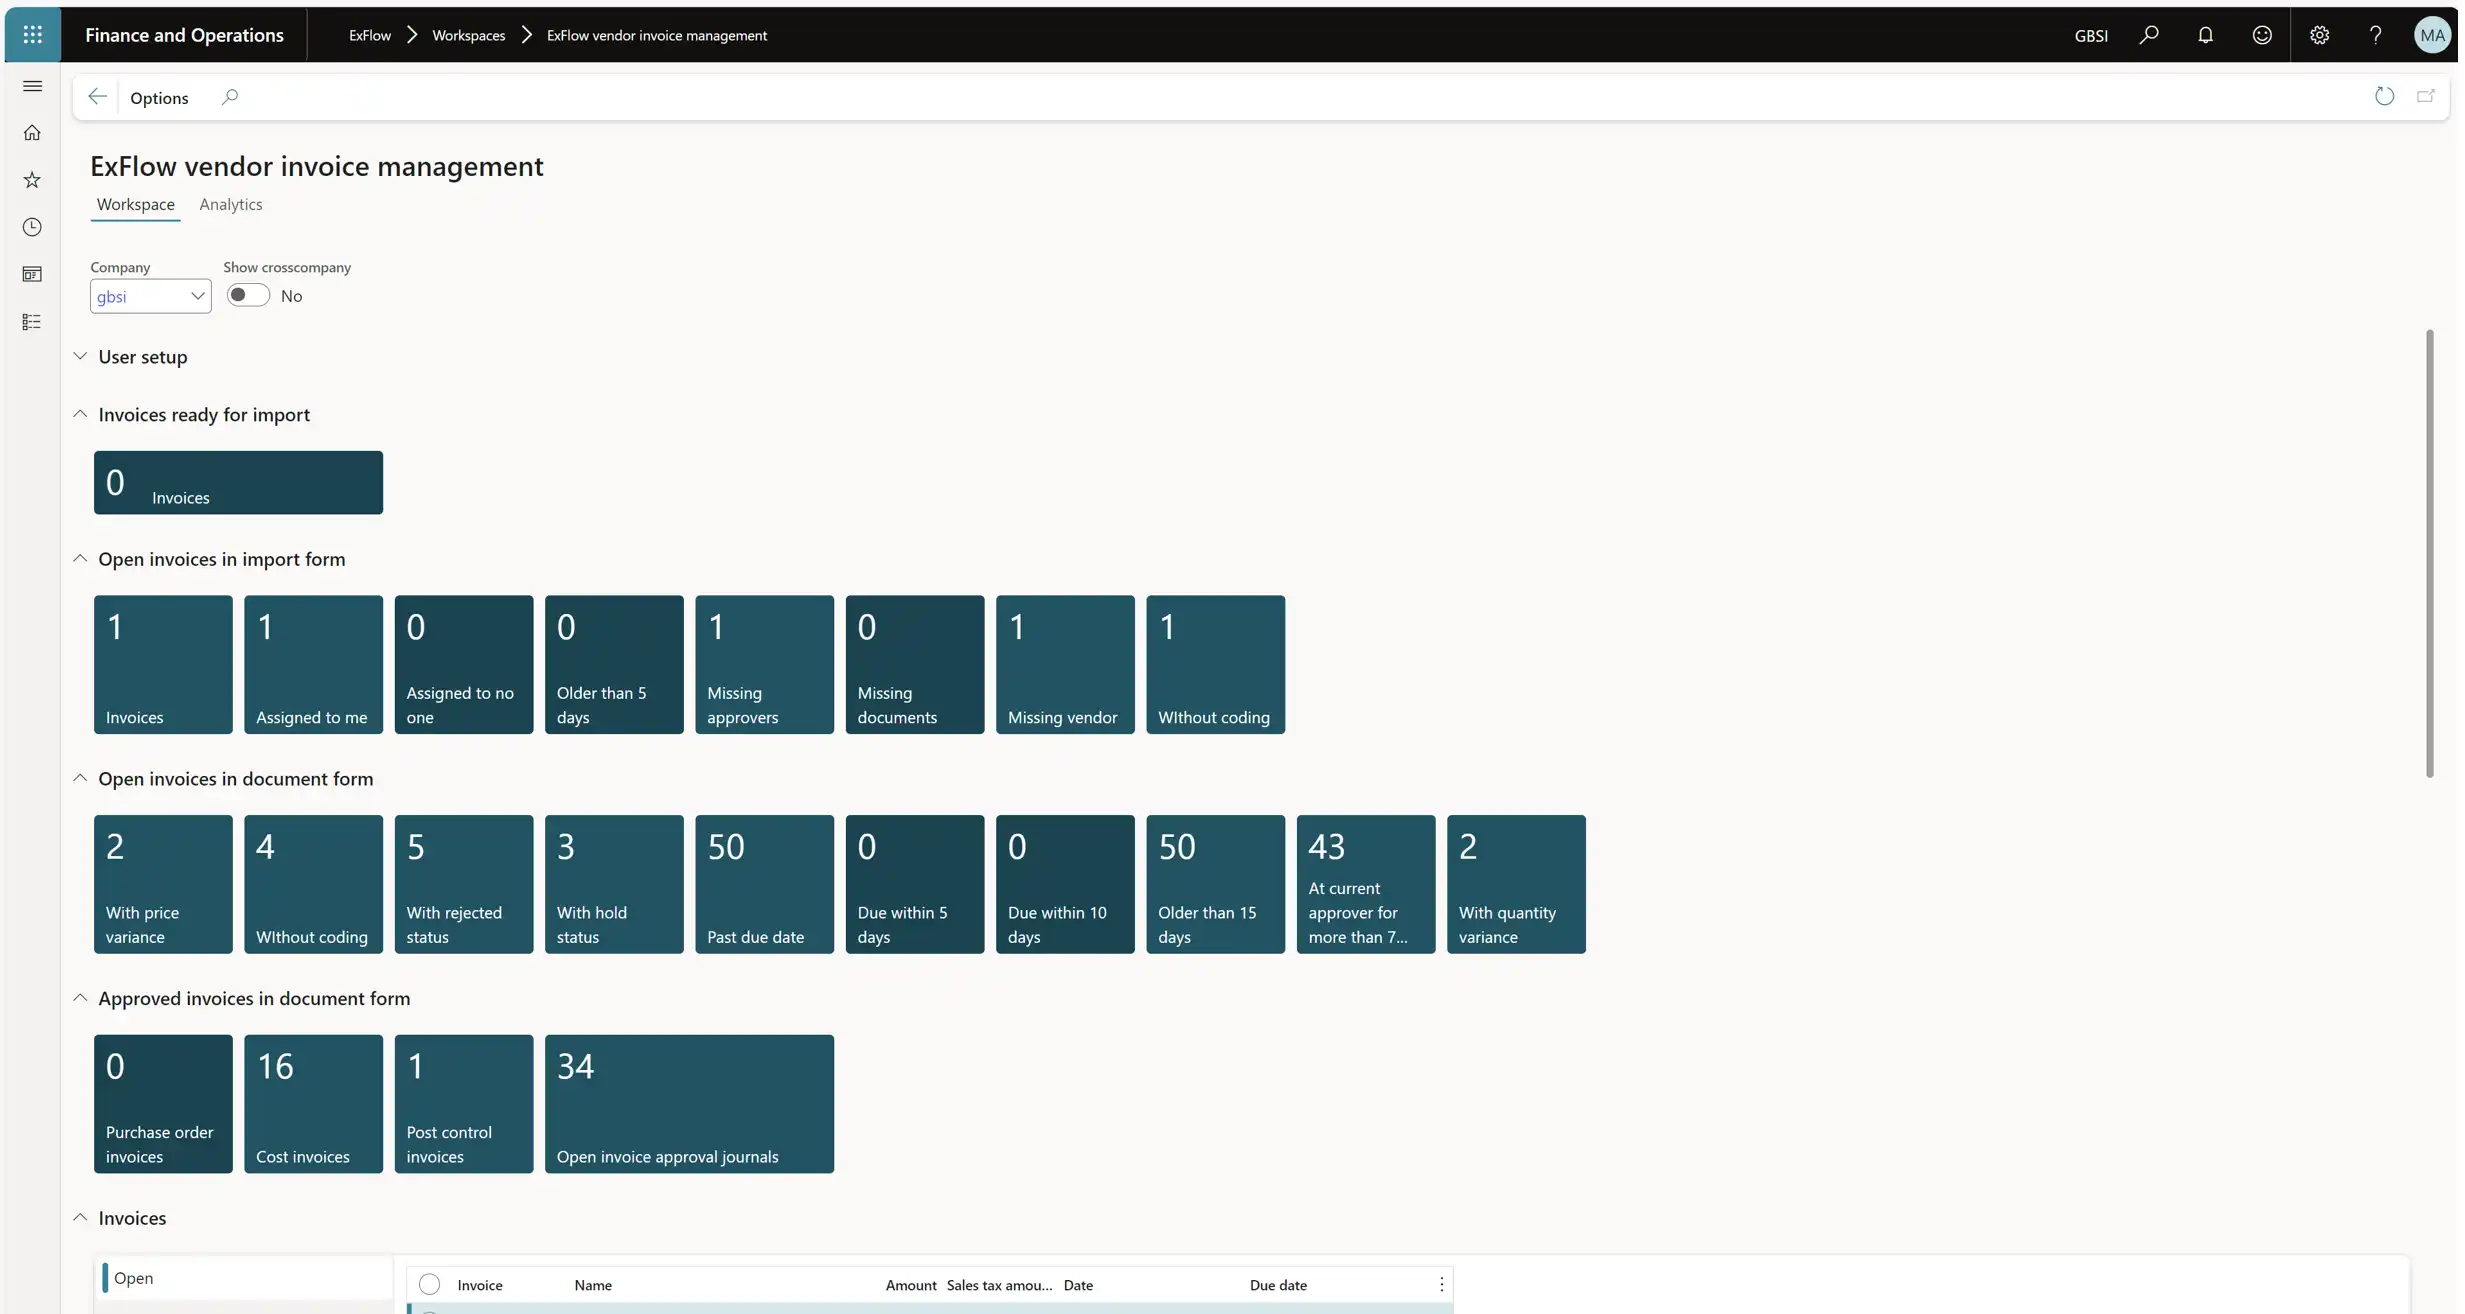Open the Due within 5 days tile
Image resolution: width=2465 pixels, height=1314 pixels.
coord(915,884)
